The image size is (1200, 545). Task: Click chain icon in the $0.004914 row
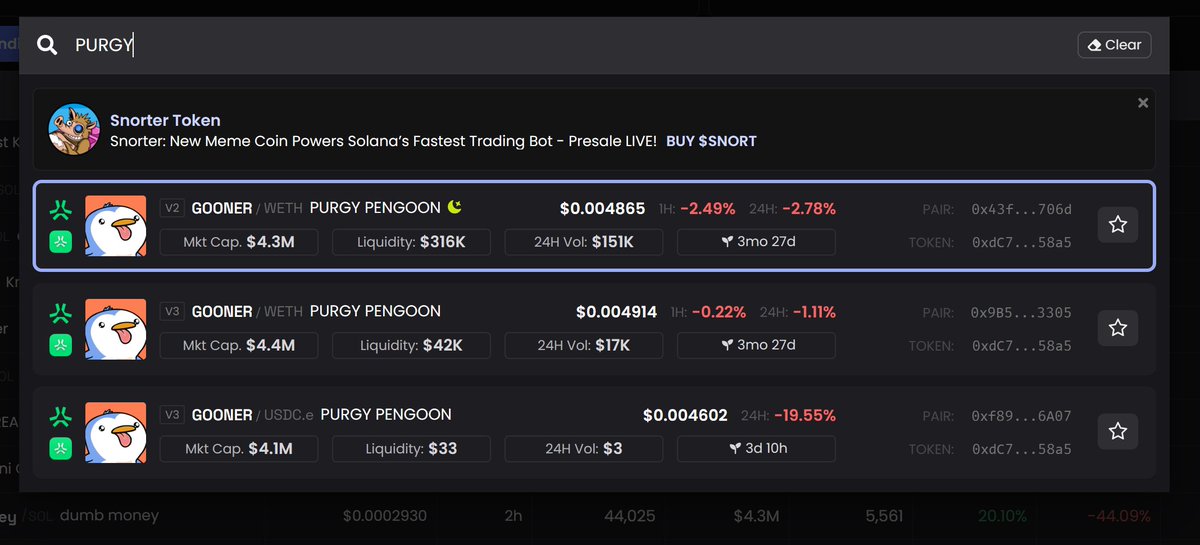click(x=61, y=312)
